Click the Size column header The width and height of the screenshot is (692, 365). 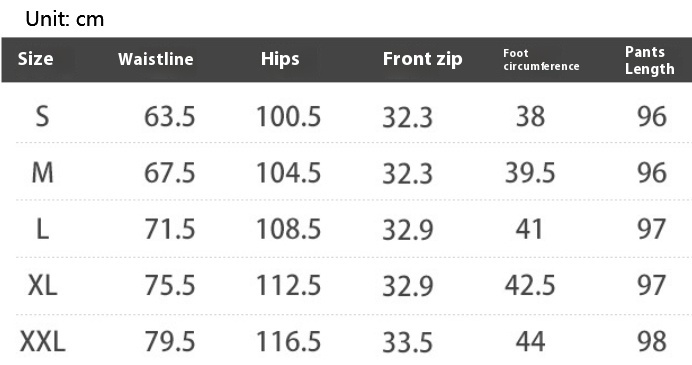click(35, 59)
